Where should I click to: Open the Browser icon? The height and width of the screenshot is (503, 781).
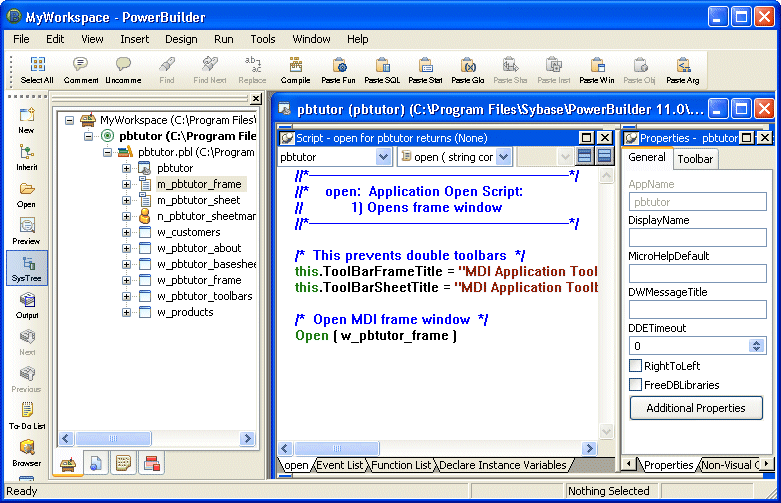click(x=27, y=453)
